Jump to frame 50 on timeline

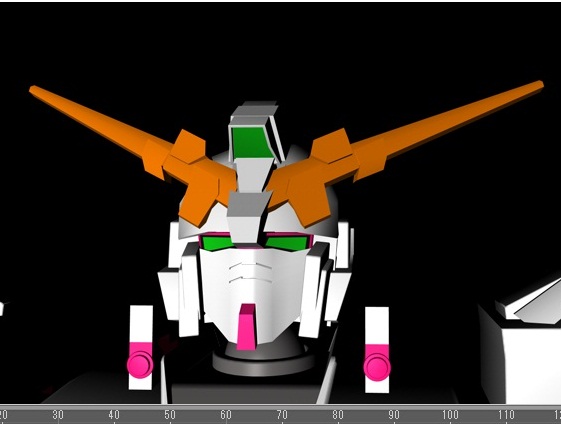coord(170,415)
